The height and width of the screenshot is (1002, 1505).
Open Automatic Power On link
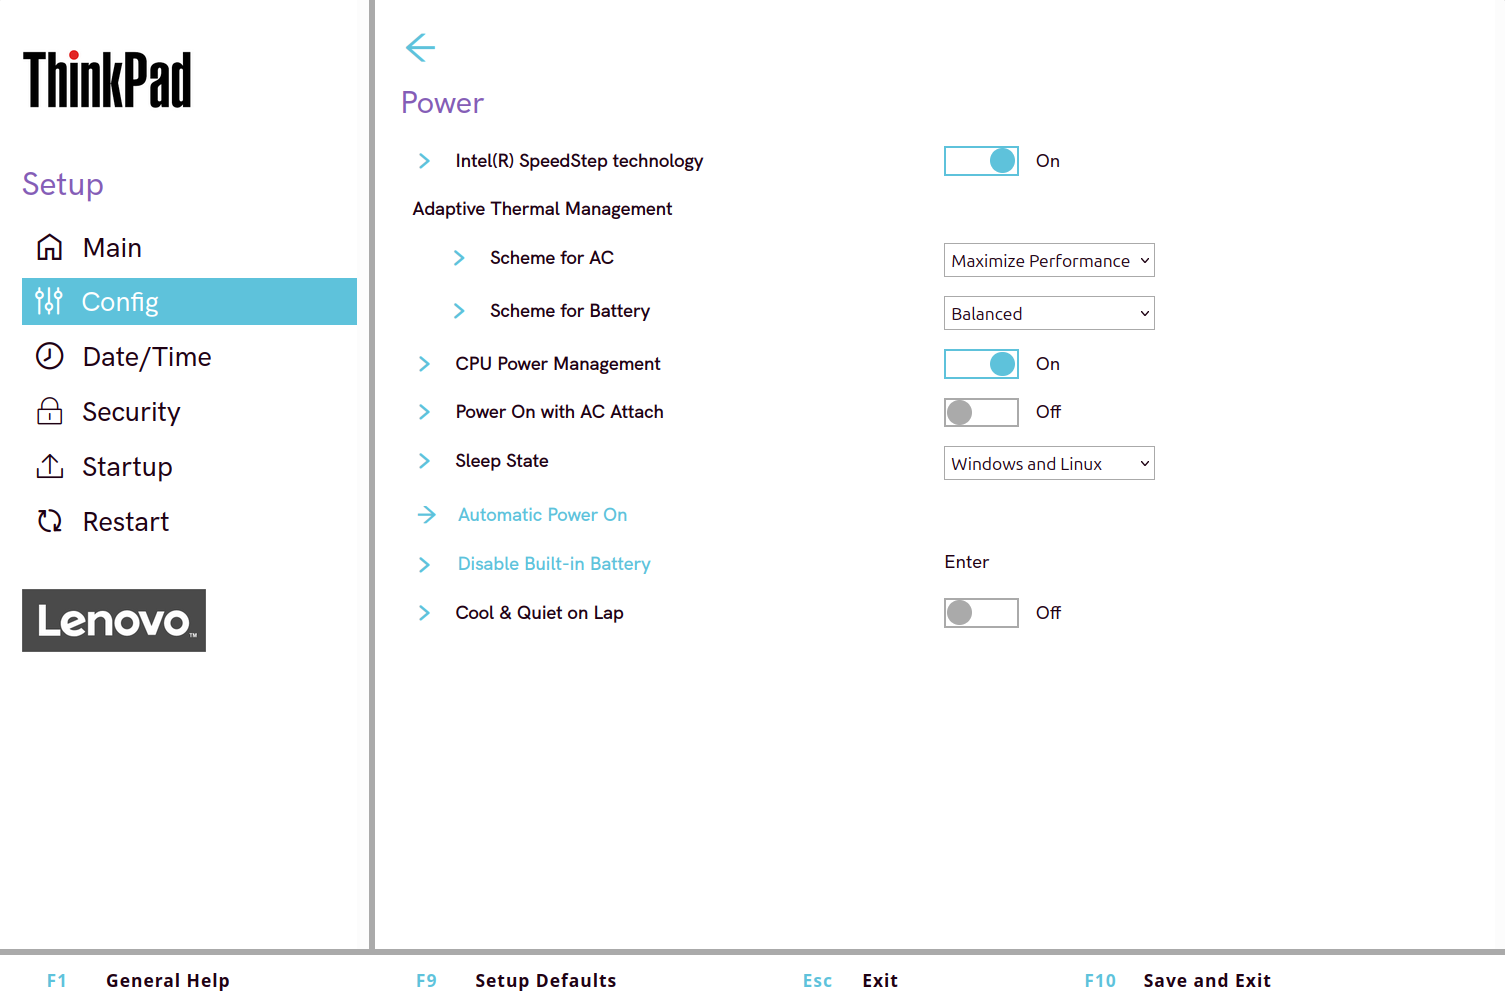tap(542, 514)
